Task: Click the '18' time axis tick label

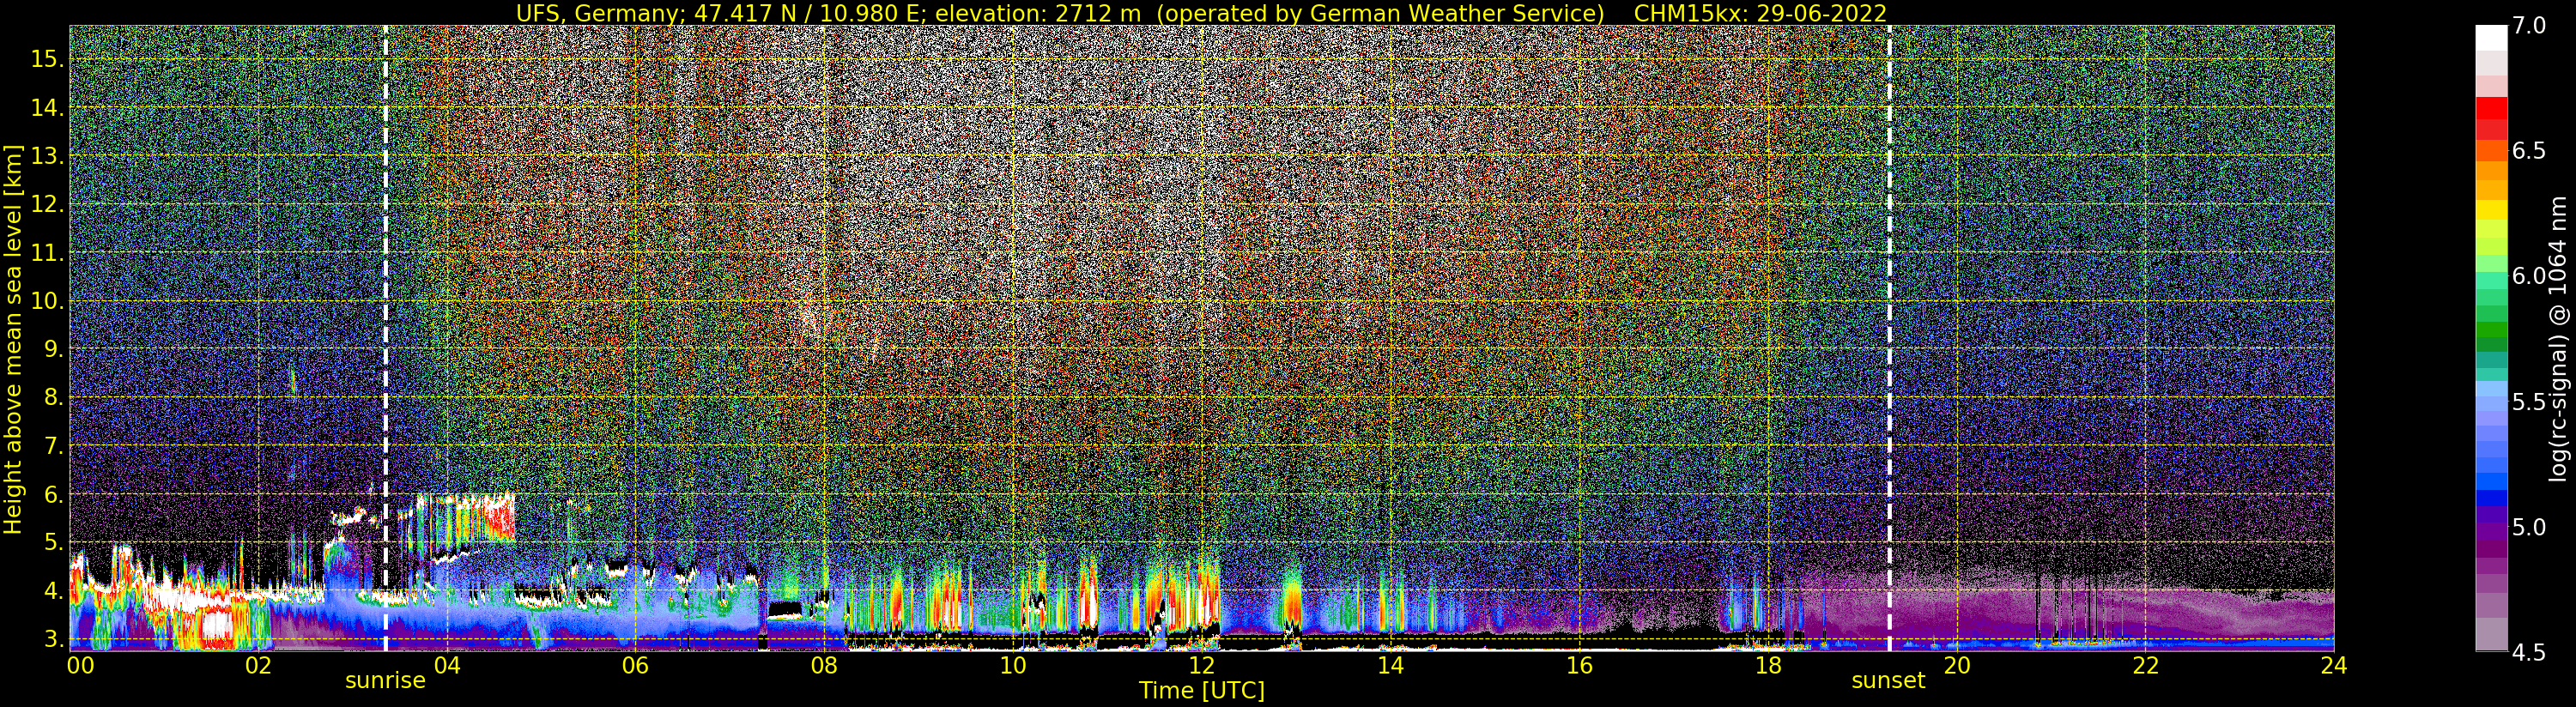Action: (1768, 665)
